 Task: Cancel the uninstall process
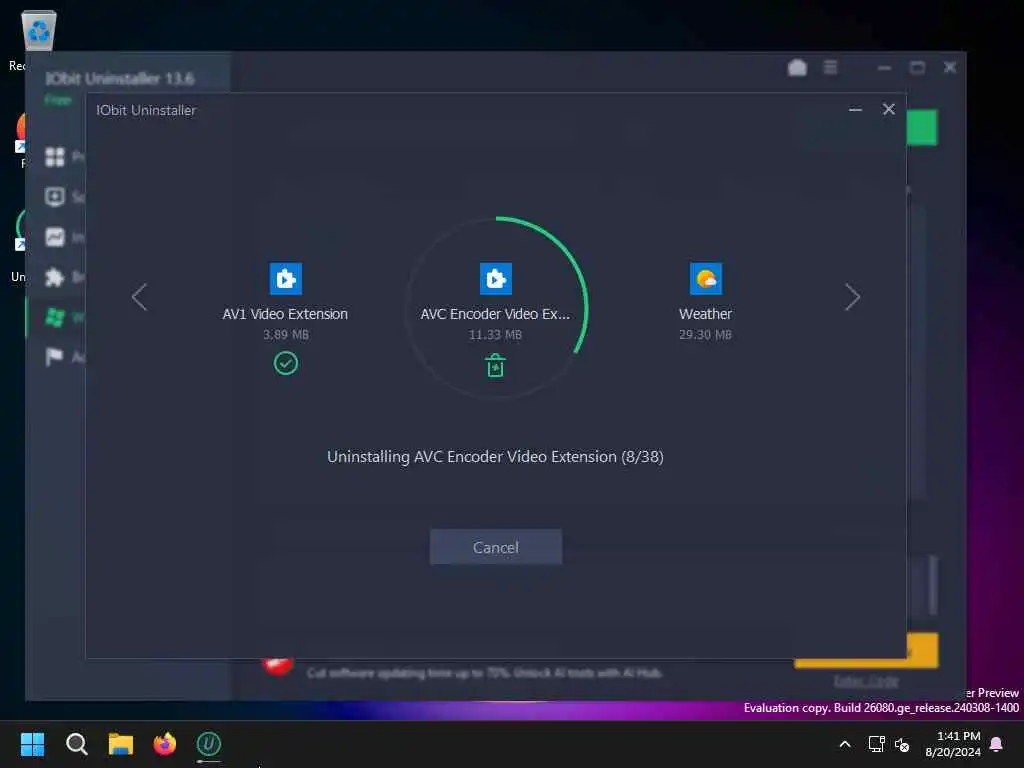pos(496,547)
